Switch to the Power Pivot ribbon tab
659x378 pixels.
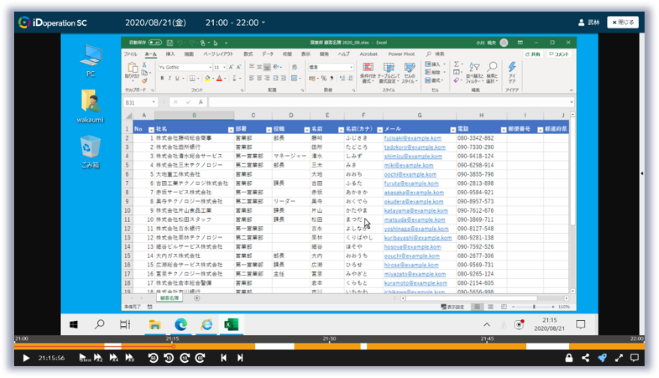pos(401,54)
